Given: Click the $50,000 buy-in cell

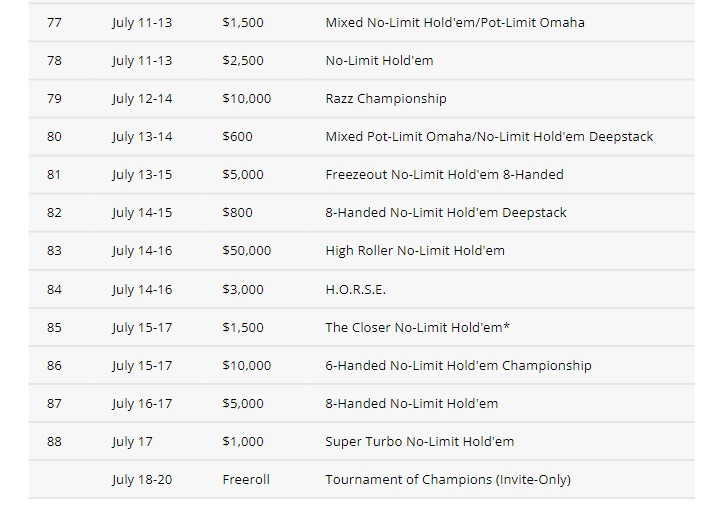Looking at the screenshot, I should 247,251.
